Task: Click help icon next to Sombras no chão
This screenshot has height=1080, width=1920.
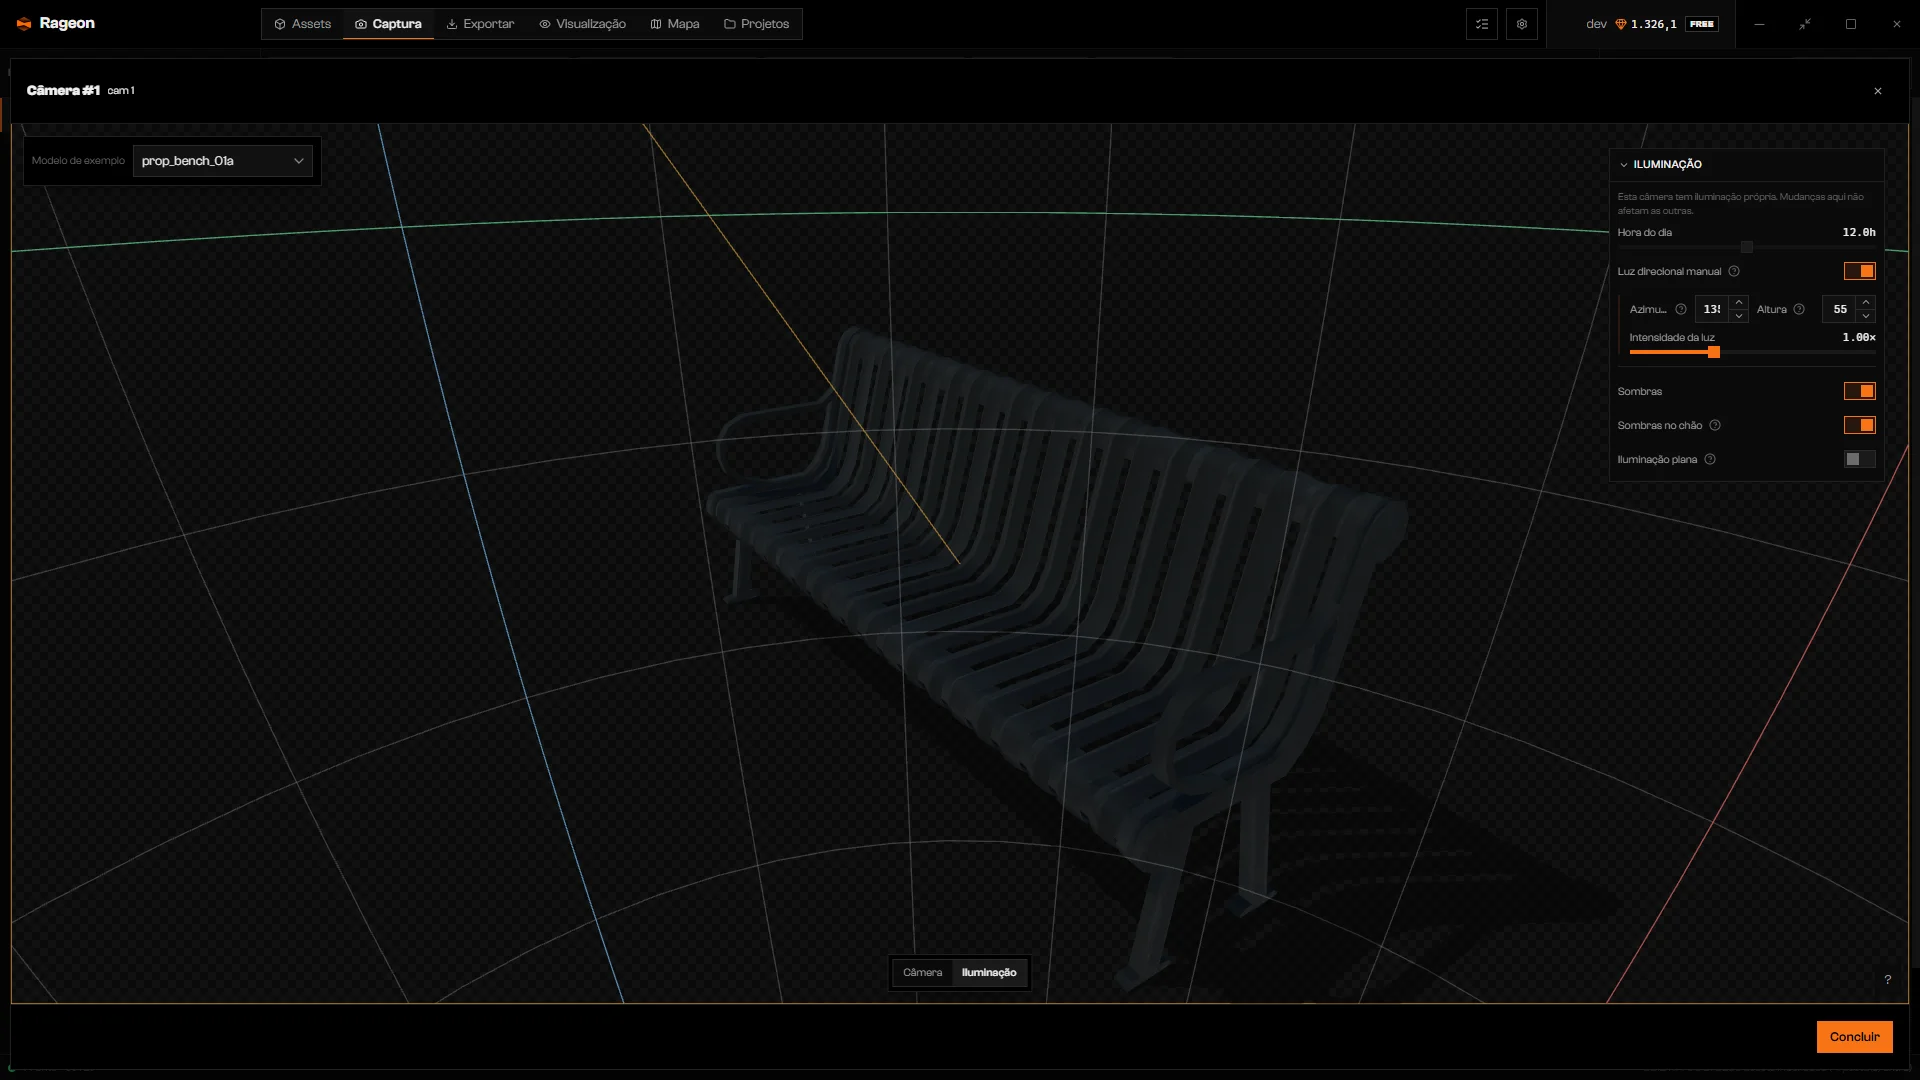Action: coord(1715,425)
